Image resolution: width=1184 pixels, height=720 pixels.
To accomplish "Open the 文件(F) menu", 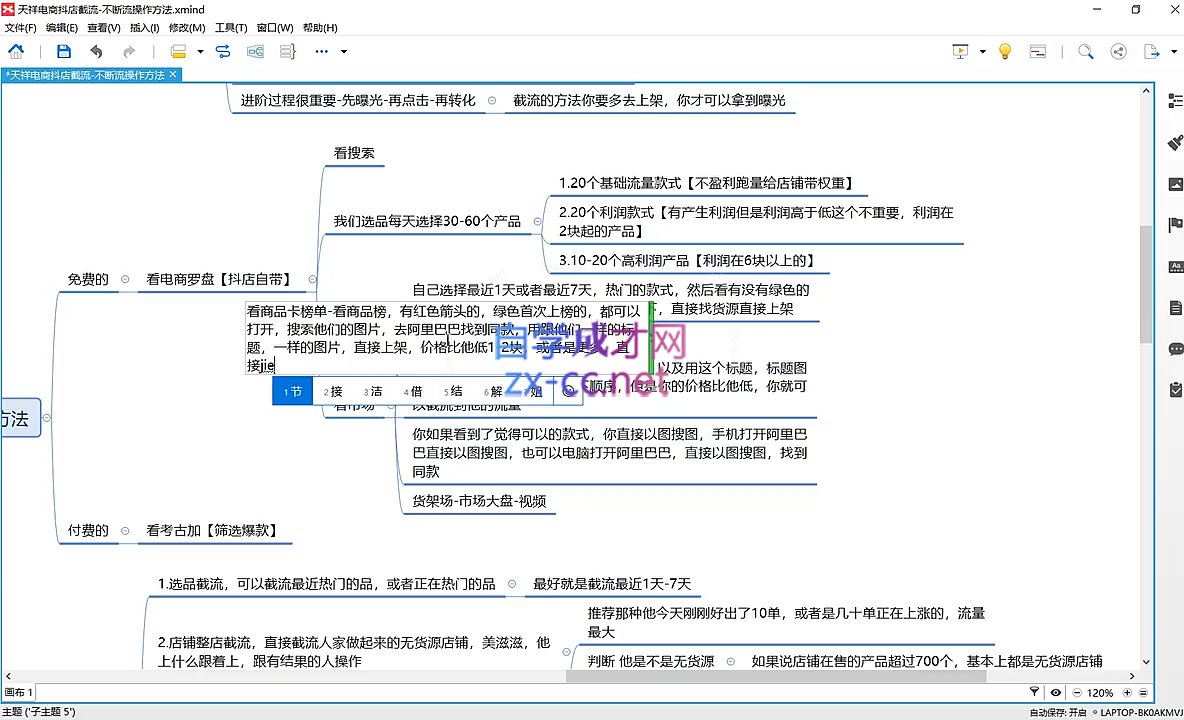I will (x=20, y=28).
